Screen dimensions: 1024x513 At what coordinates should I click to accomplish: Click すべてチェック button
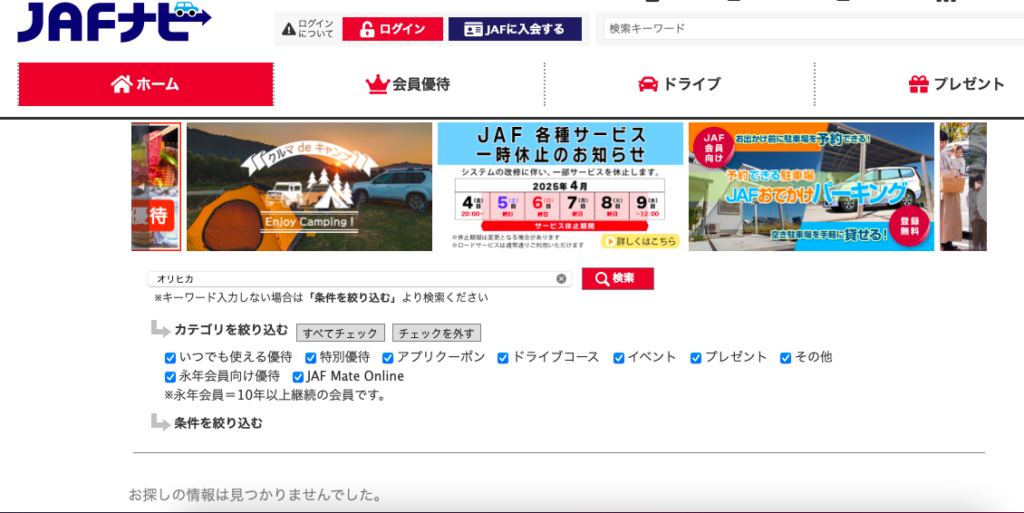(340, 333)
